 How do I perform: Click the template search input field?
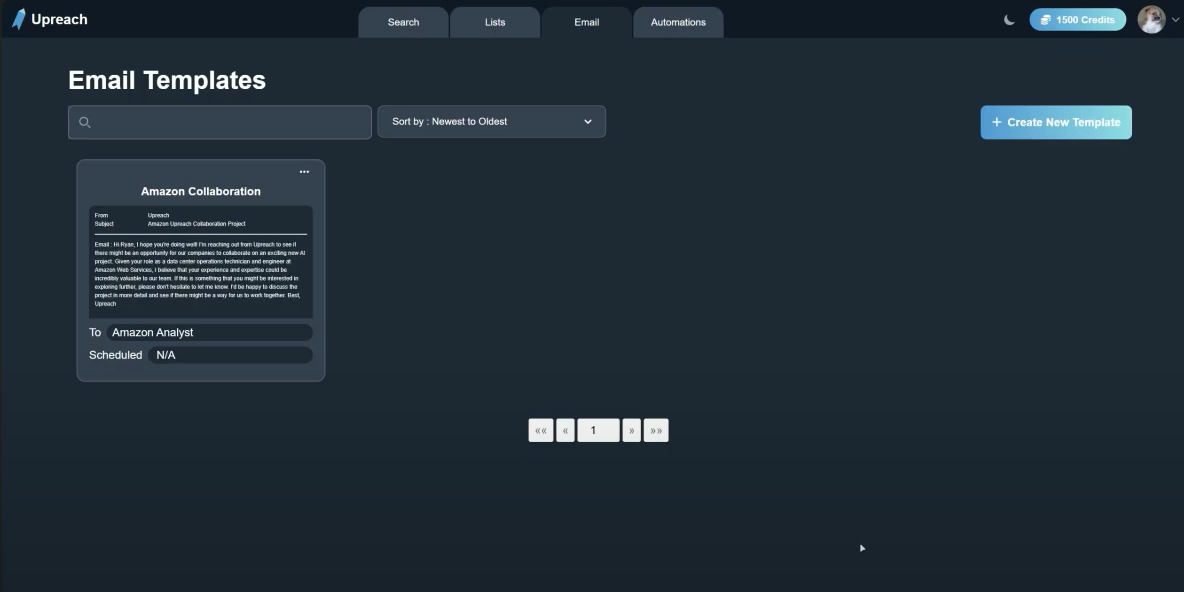[x=230, y=122]
